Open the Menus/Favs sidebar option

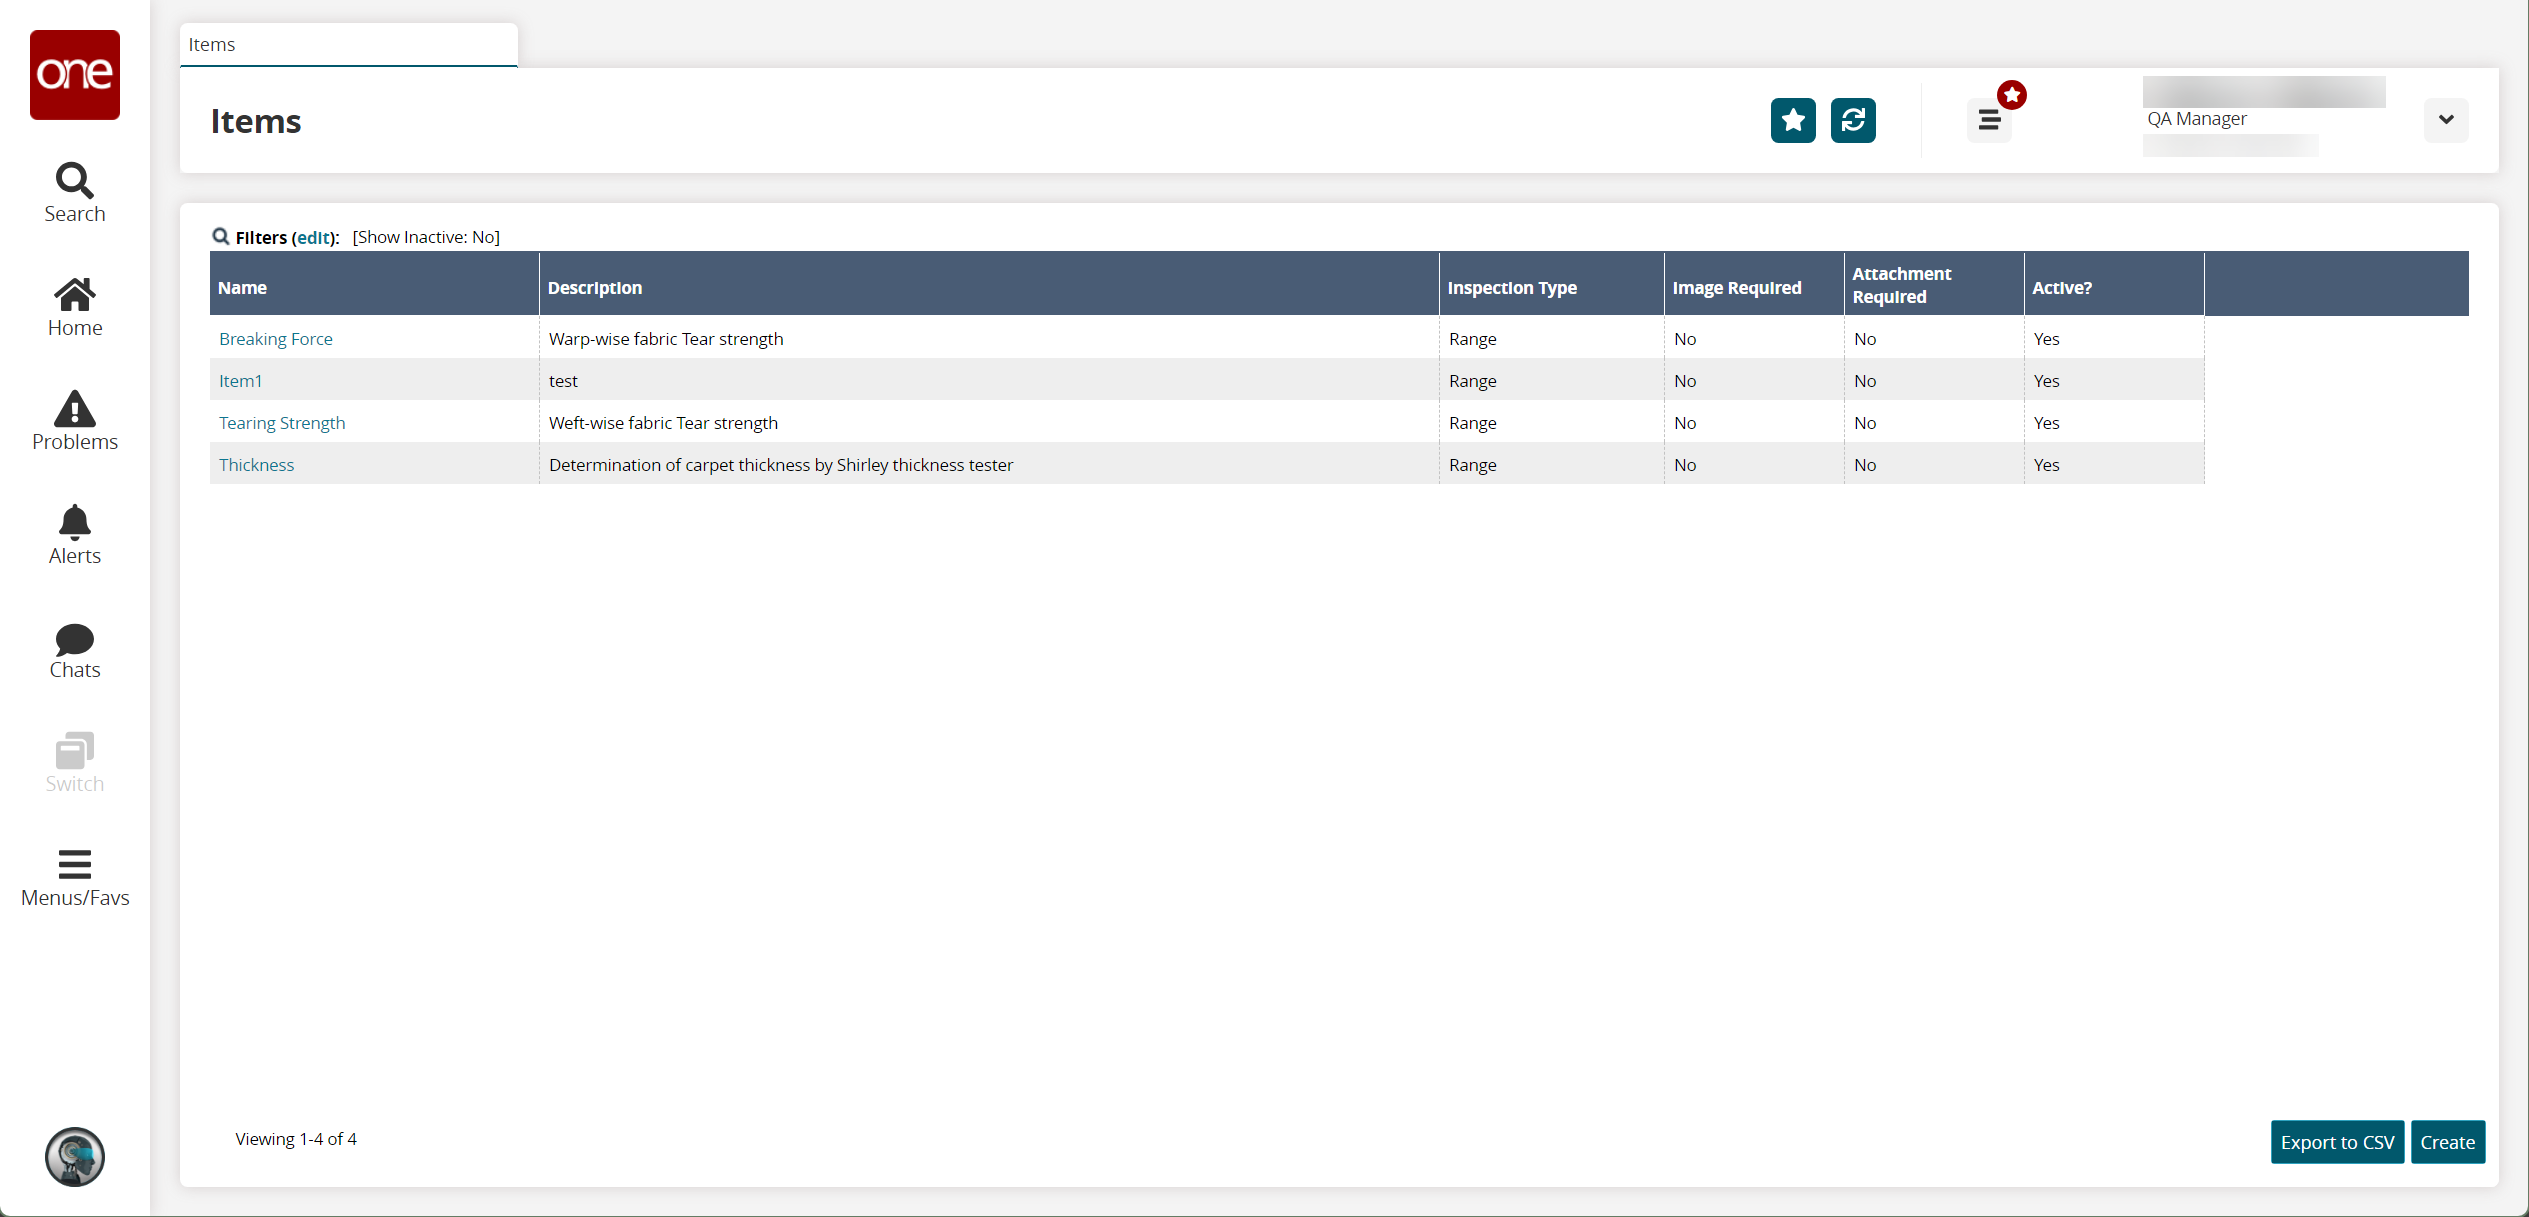click(x=73, y=875)
